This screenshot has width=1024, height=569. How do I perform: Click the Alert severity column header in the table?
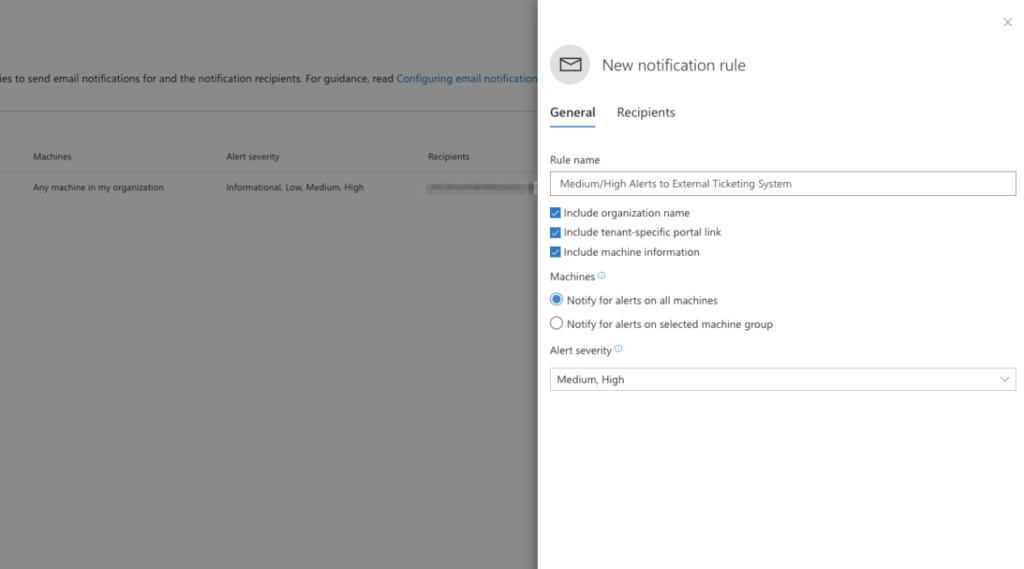pyautogui.click(x=253, y=157)
